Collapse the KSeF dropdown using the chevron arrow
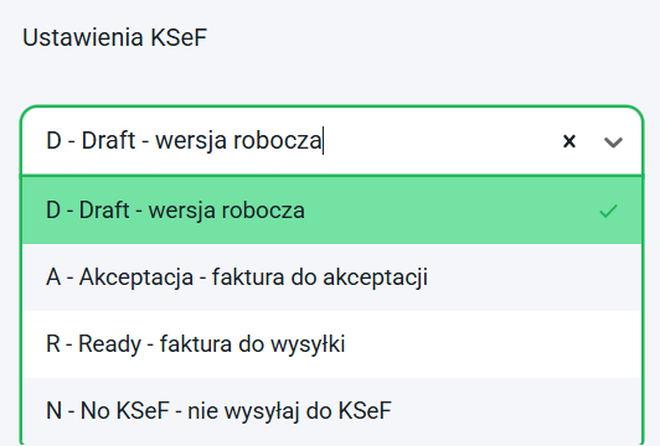 (x=613, y=142)
